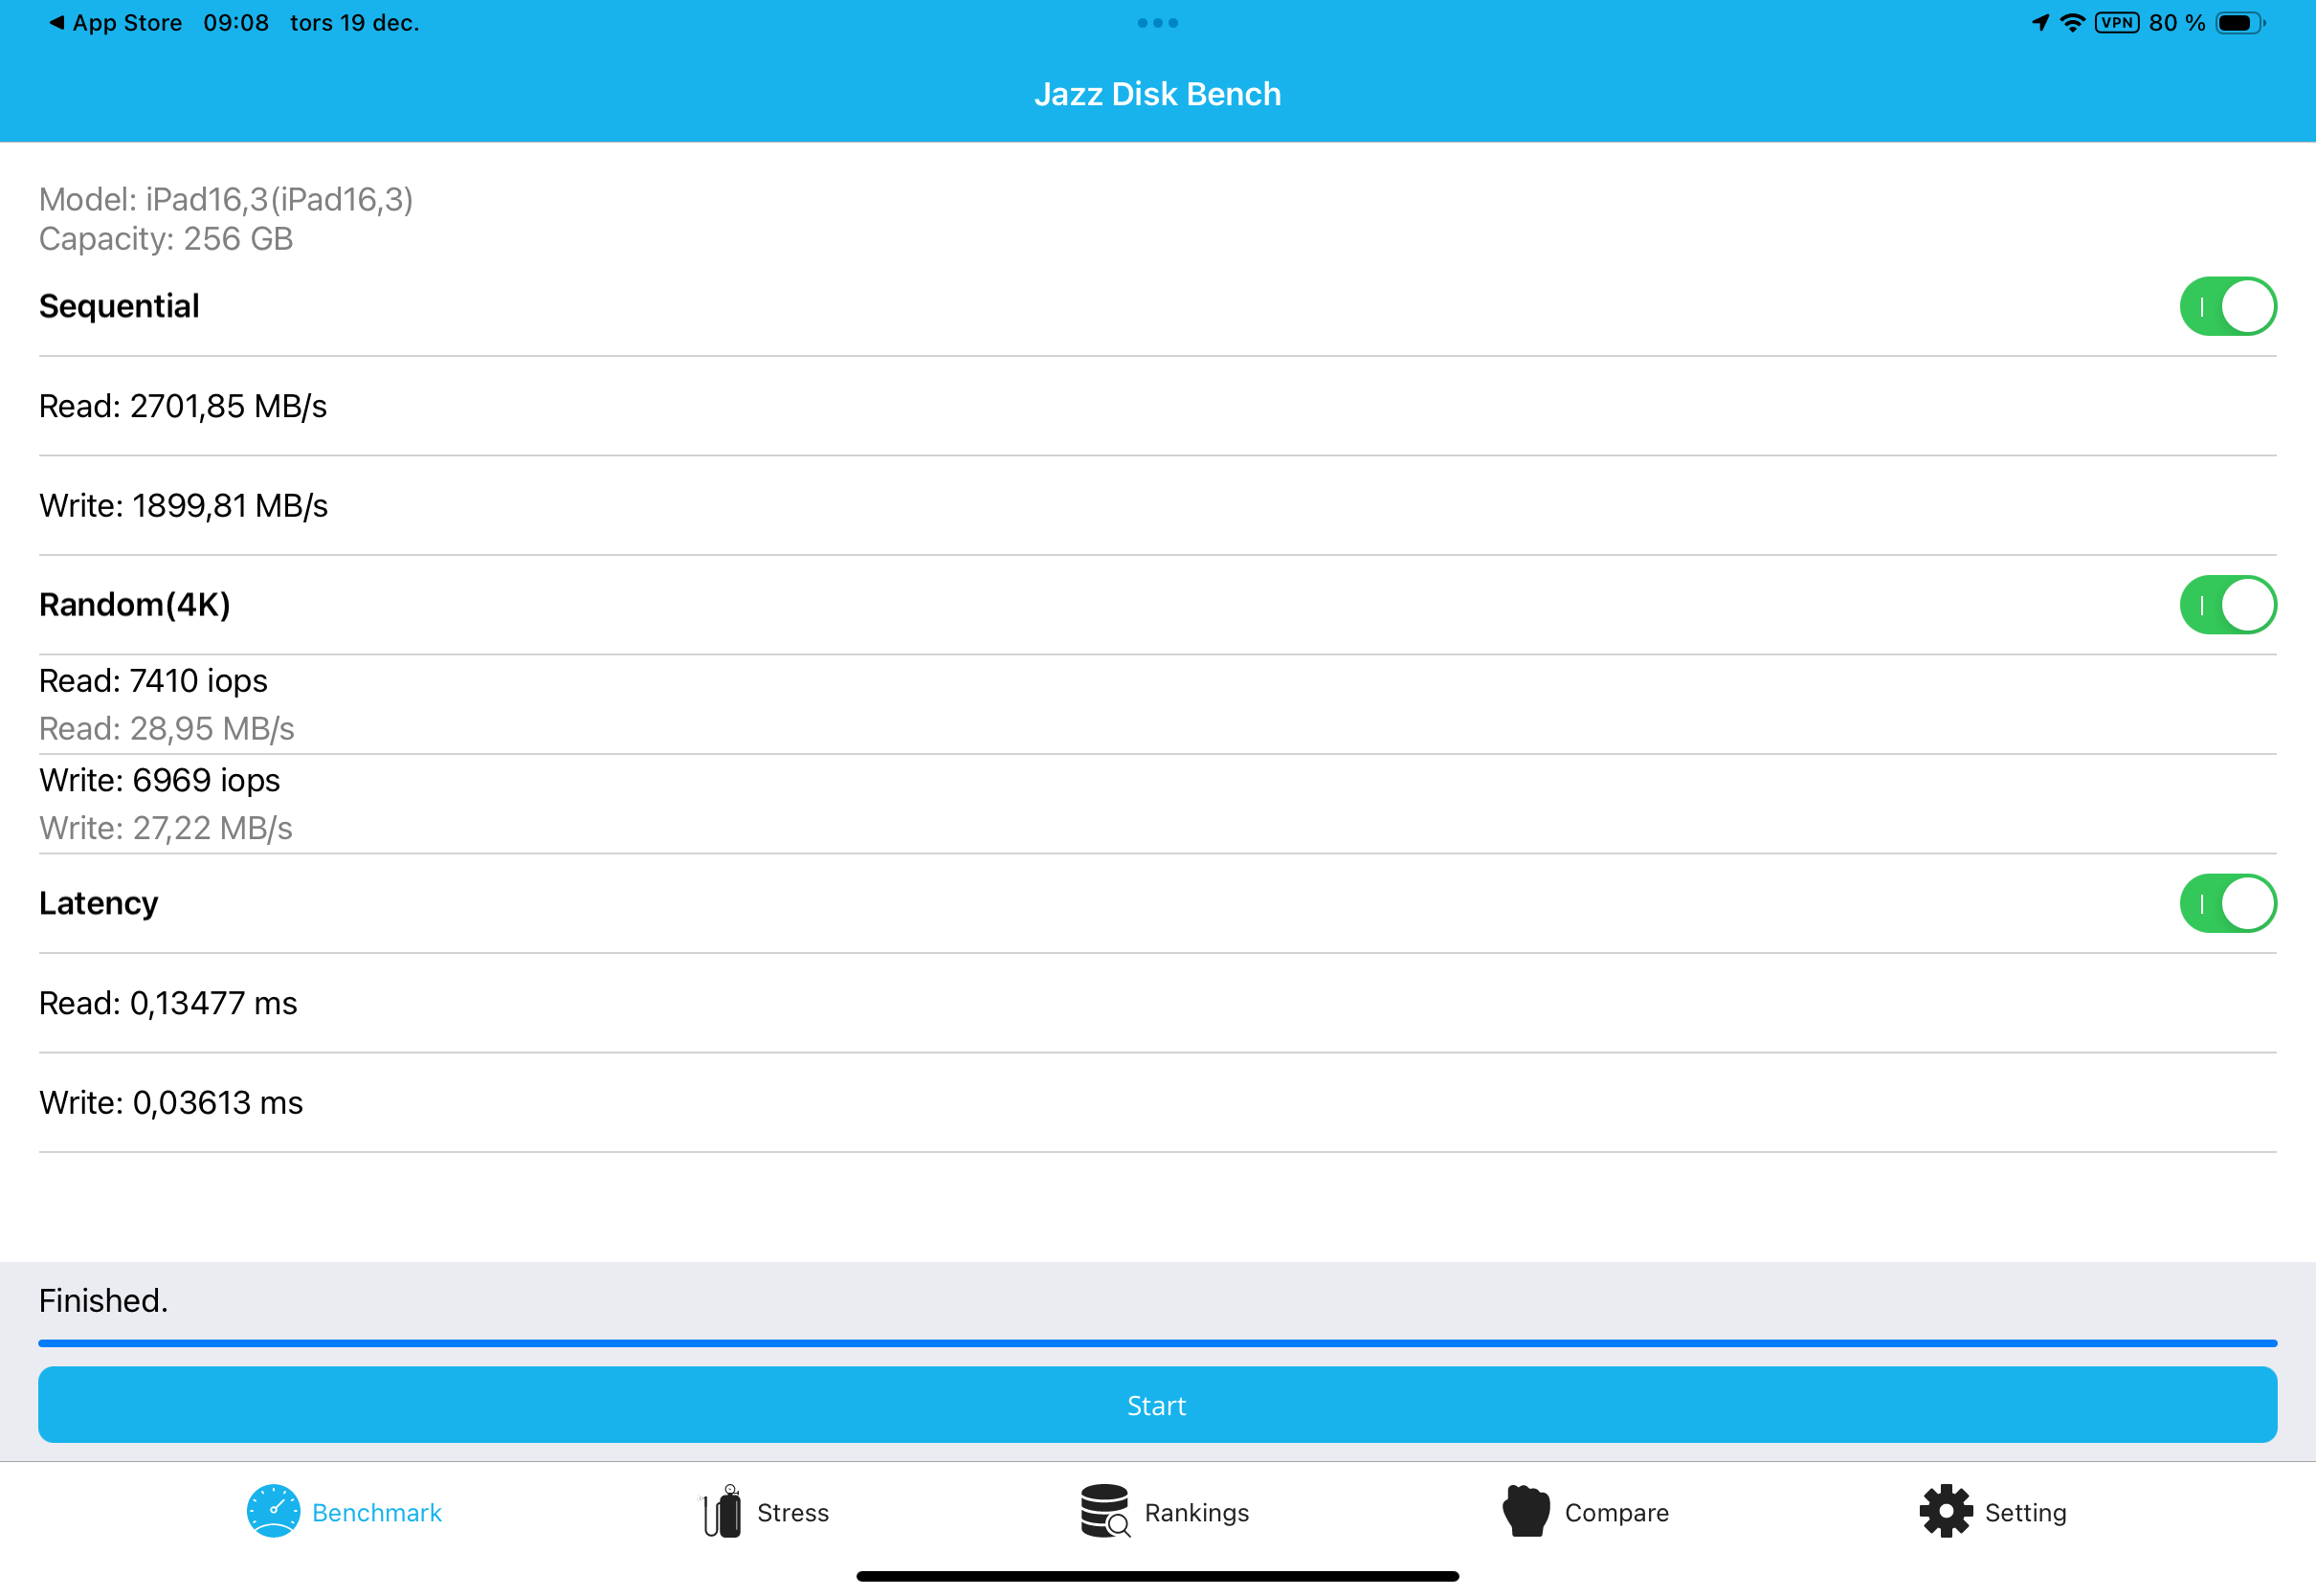Select the Model iPad16,3 text

click(226, 200)
